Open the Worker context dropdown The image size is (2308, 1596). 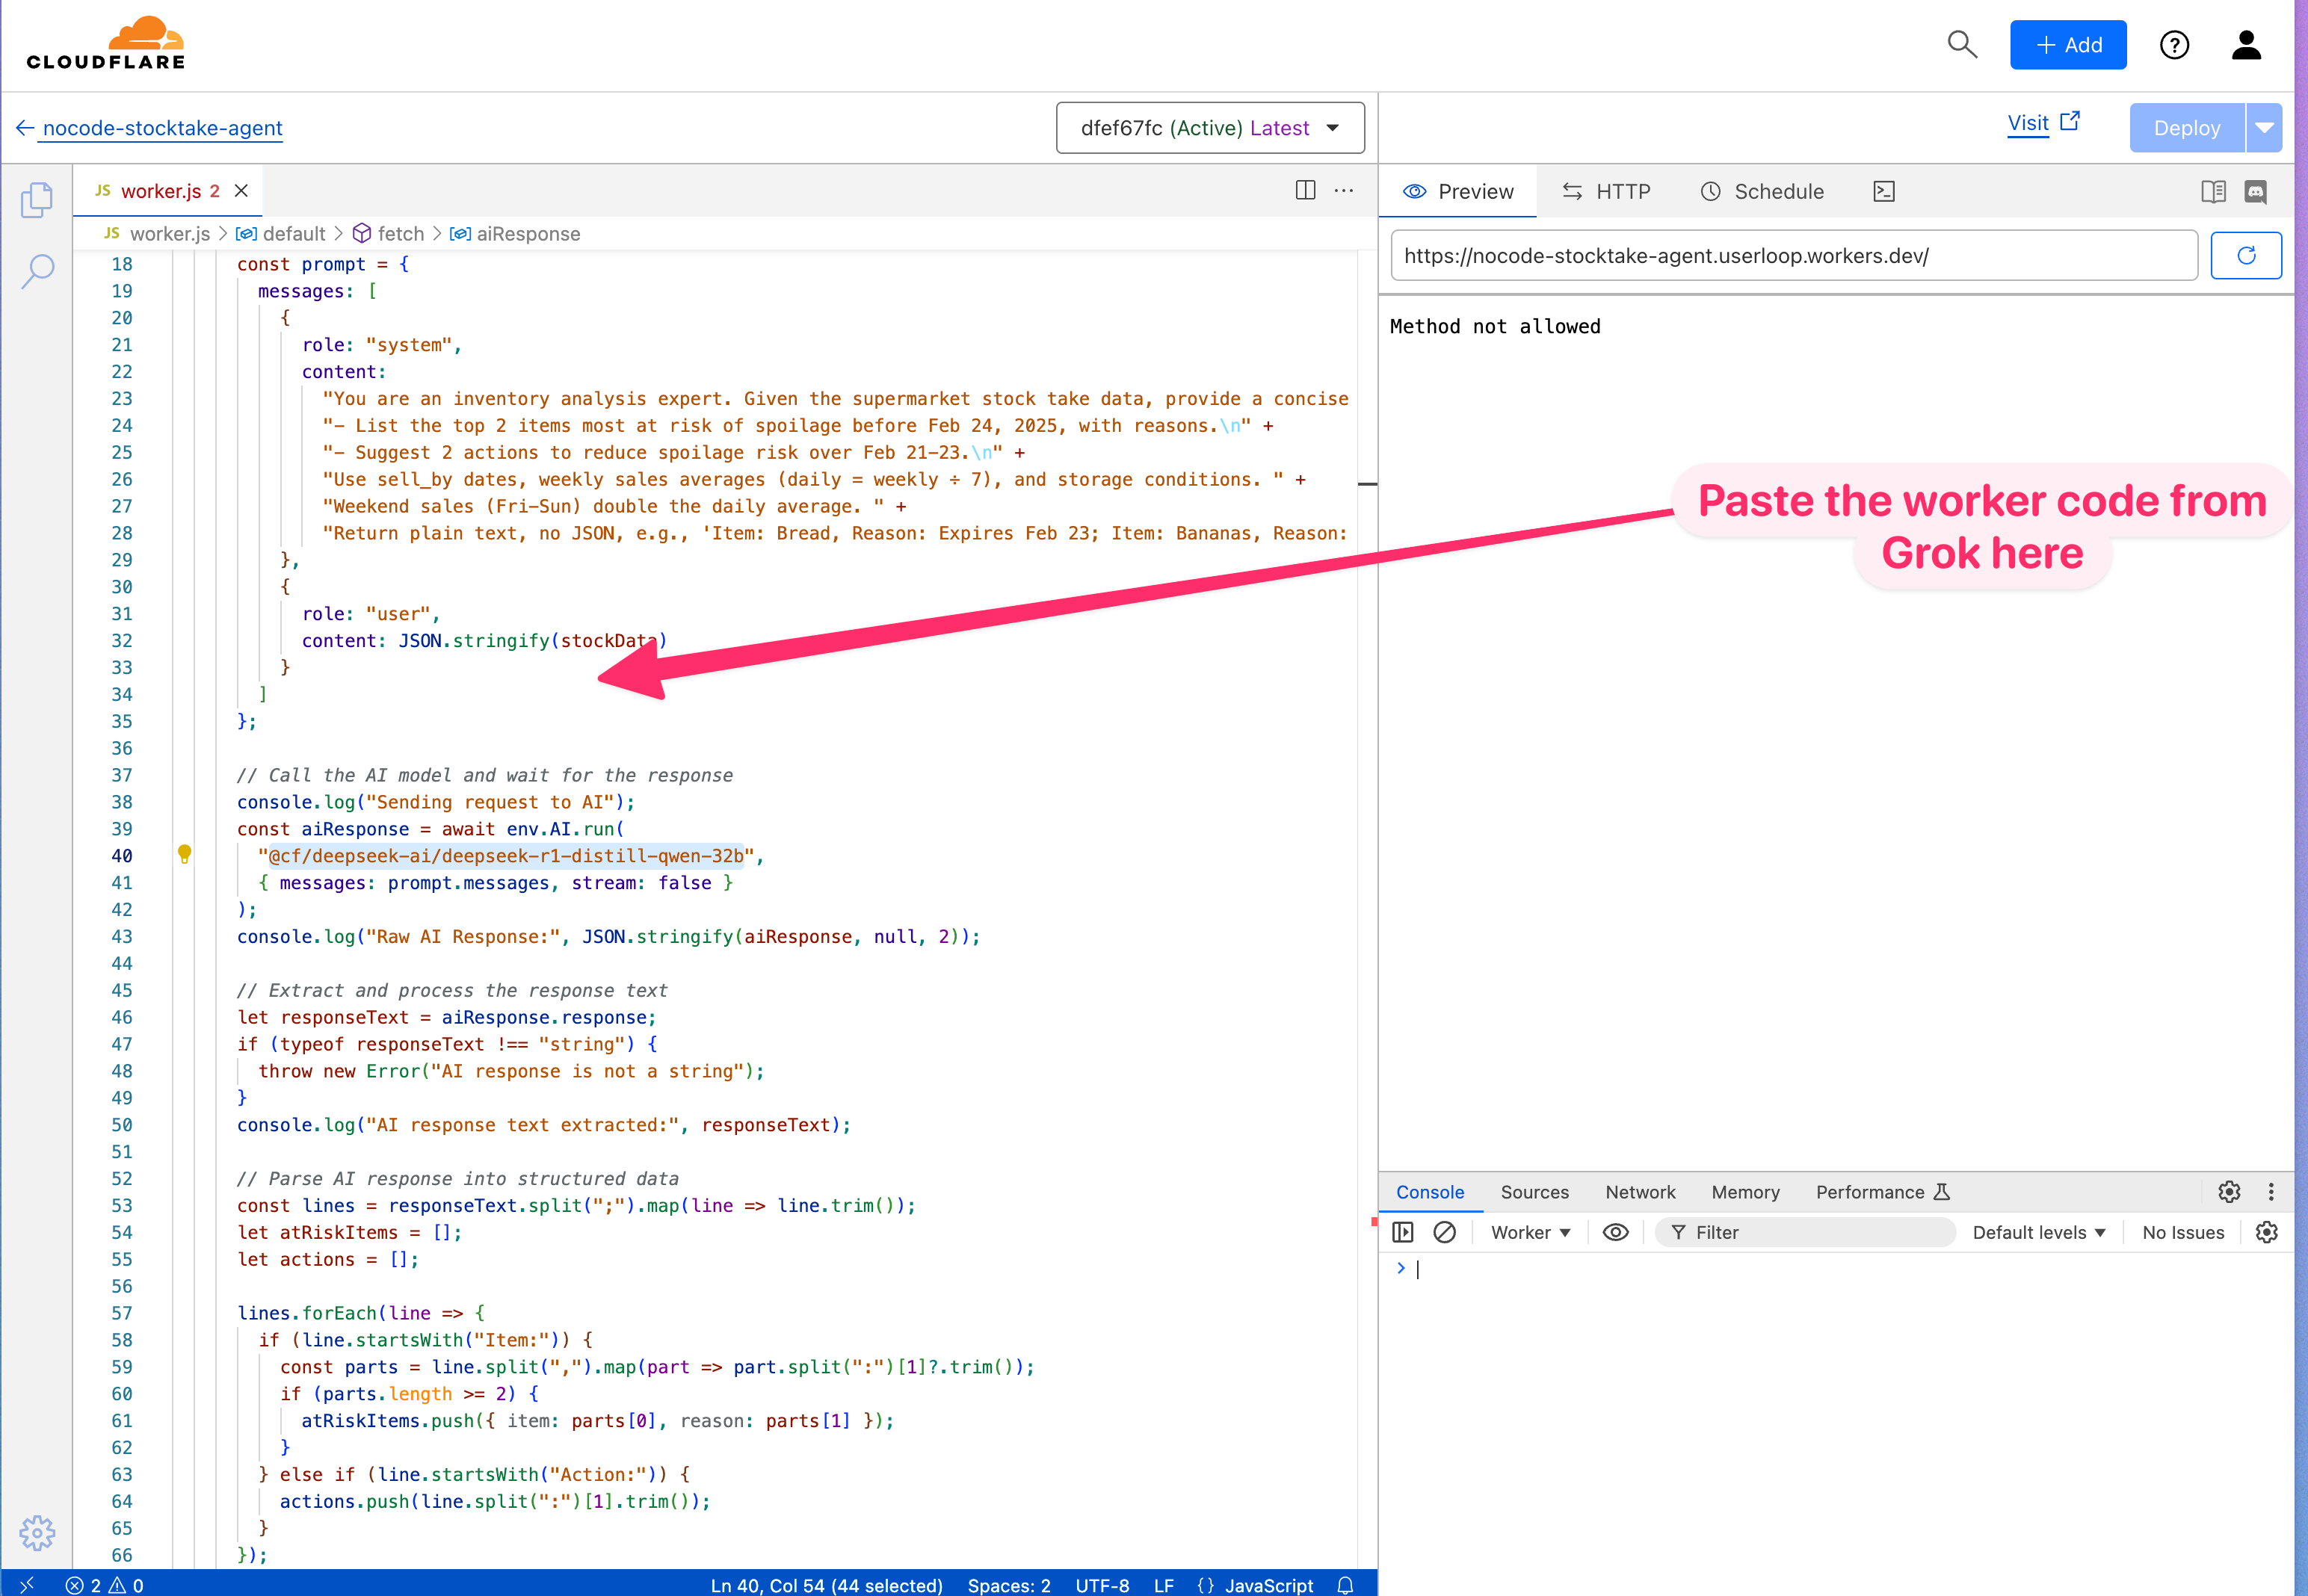pyautogui.click(x=1530, y=1232)
